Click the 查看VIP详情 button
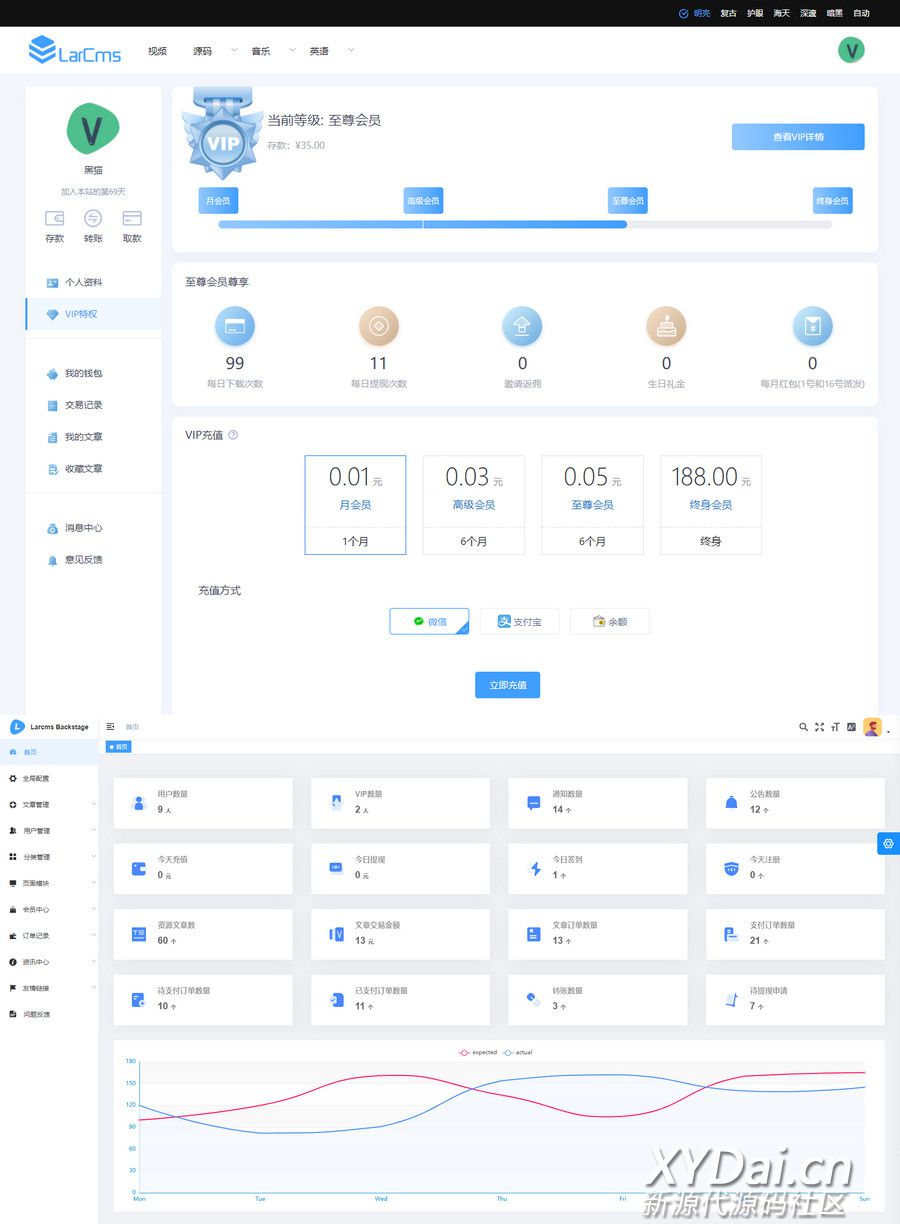This screenshot has width=900, height=1224. [797, 137]
